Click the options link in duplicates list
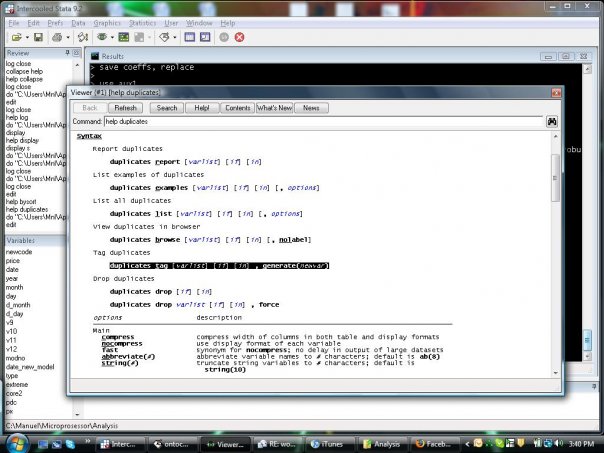The width and height of the screenshot is (604, 453). [286, 213]
